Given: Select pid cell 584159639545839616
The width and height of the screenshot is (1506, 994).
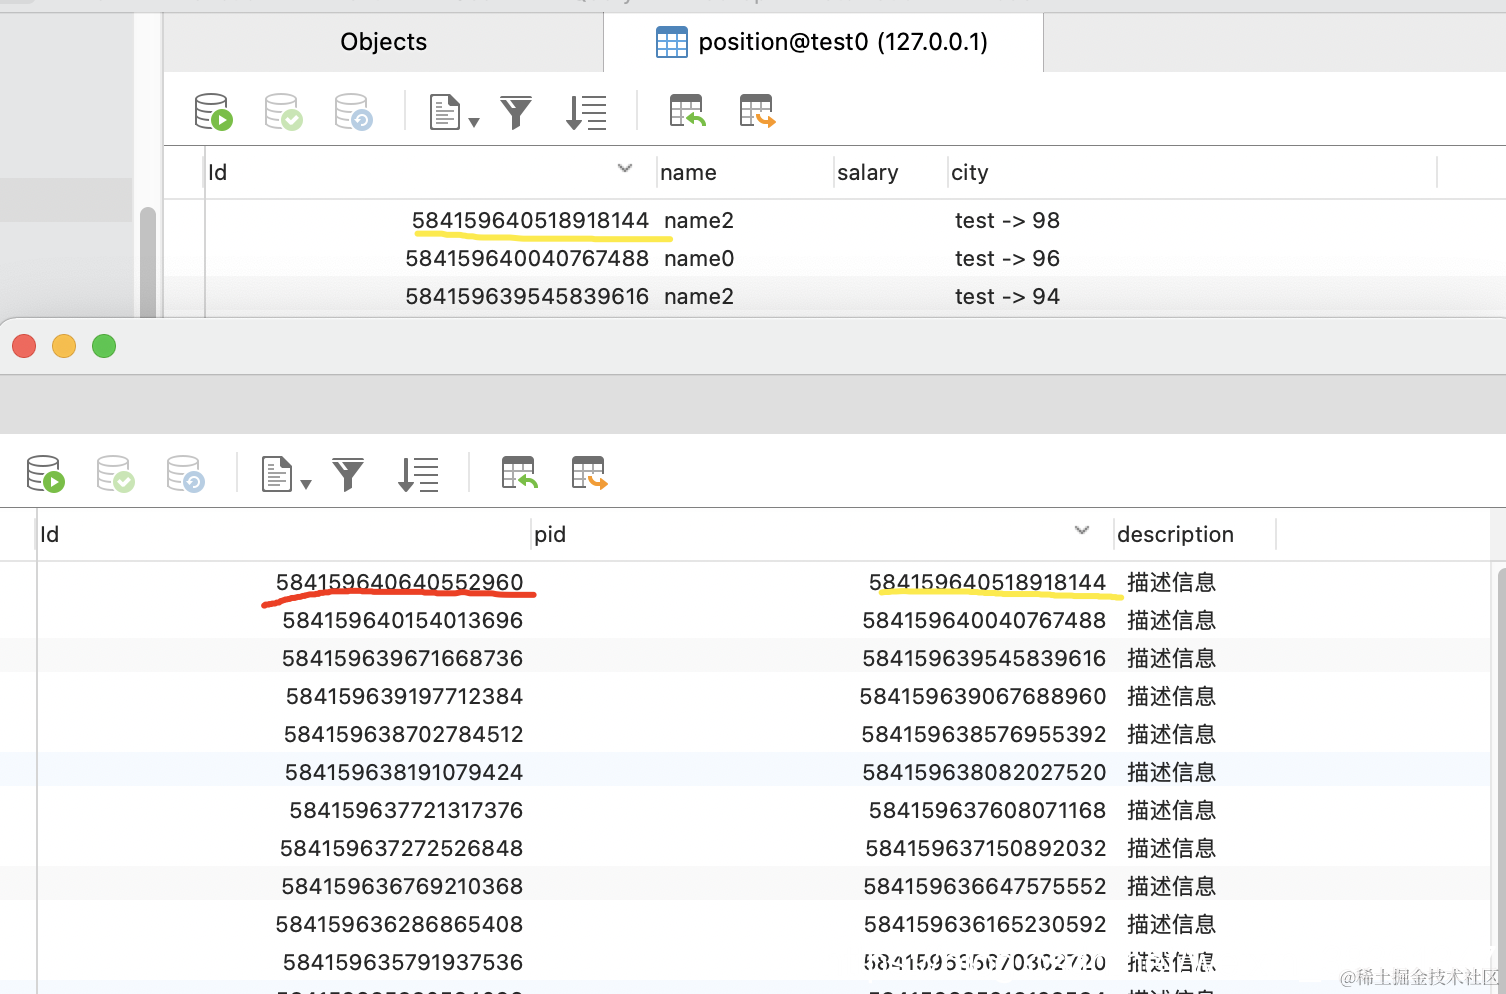Looking at the screenshot, I should (x=984, y=658).
